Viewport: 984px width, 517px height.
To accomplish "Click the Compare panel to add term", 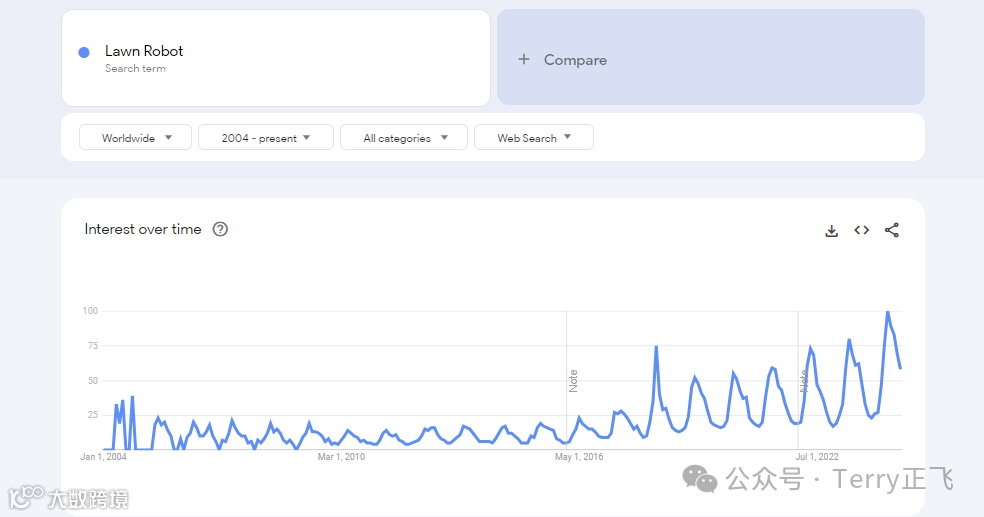I will click(x=711, y=57).
